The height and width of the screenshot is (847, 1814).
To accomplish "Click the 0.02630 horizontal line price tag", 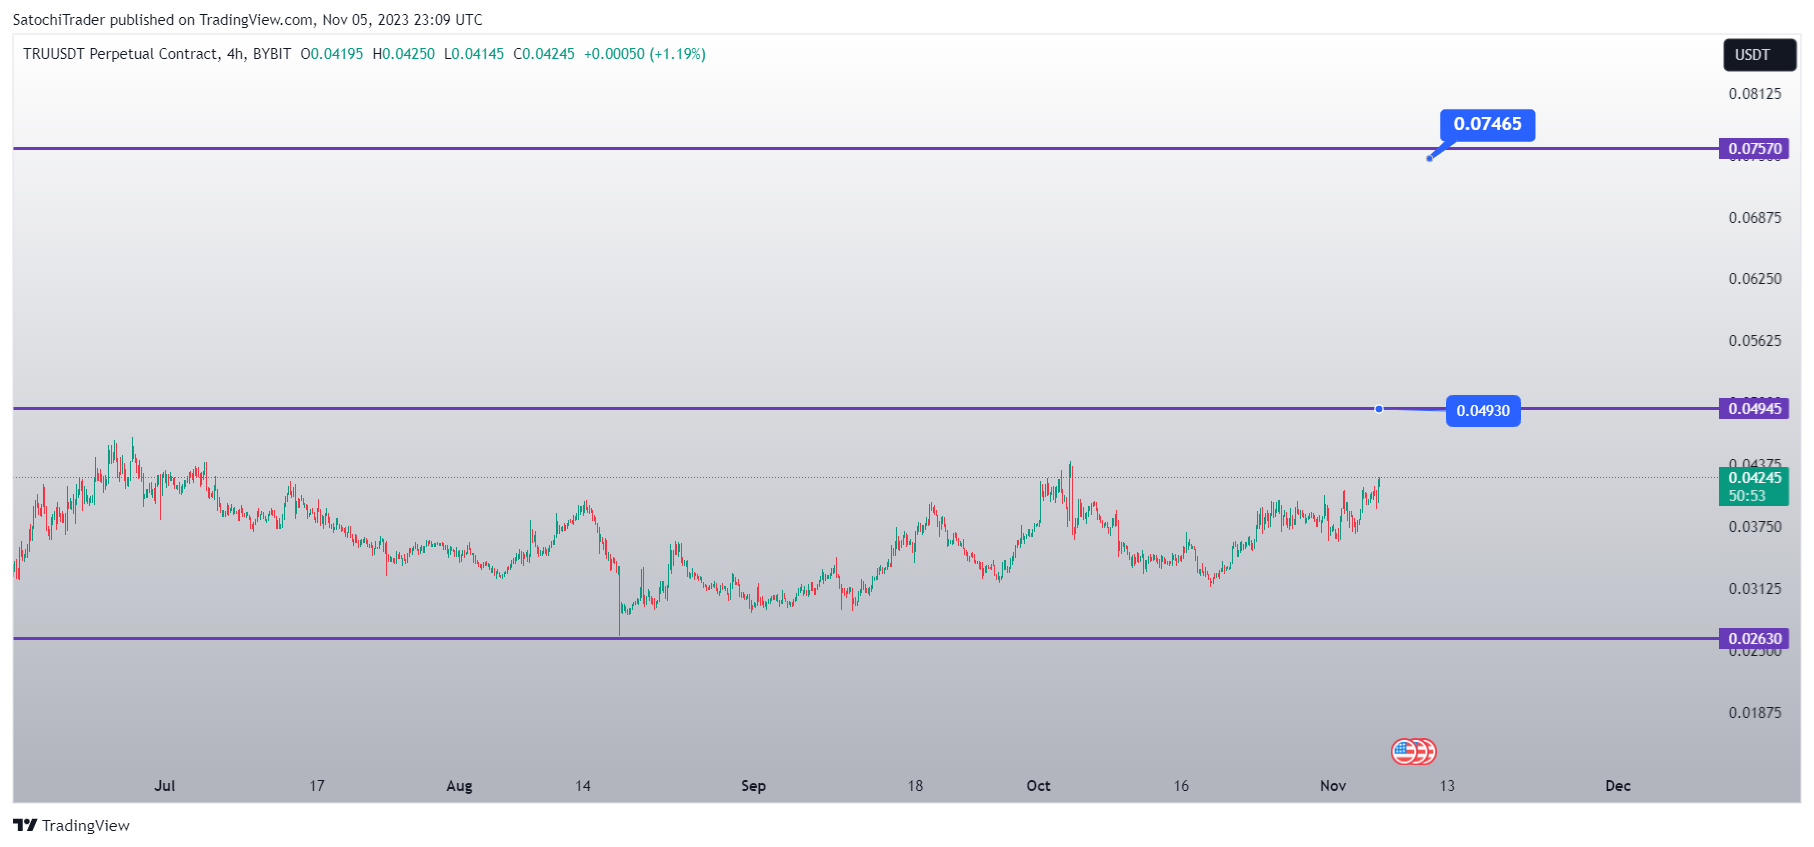I will coord(1754,638).
